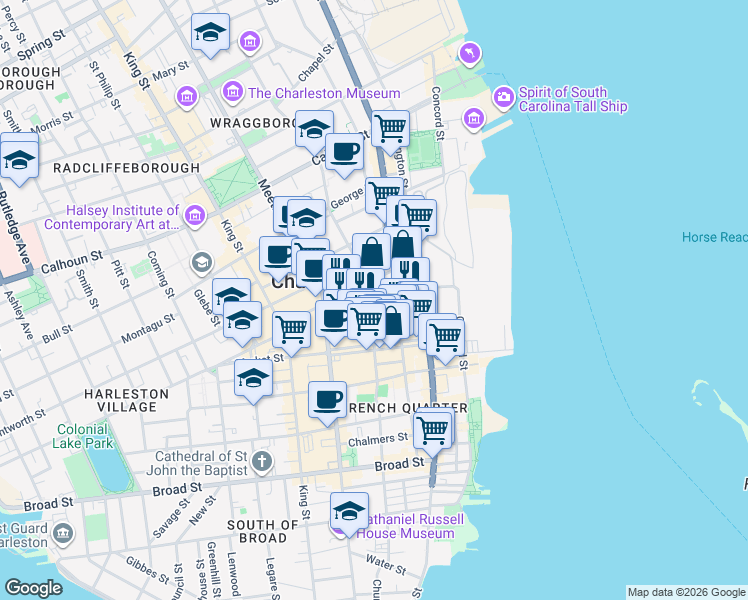Select the 'George St' street label
The image size is (748, 600).
[x=347, y=199]
